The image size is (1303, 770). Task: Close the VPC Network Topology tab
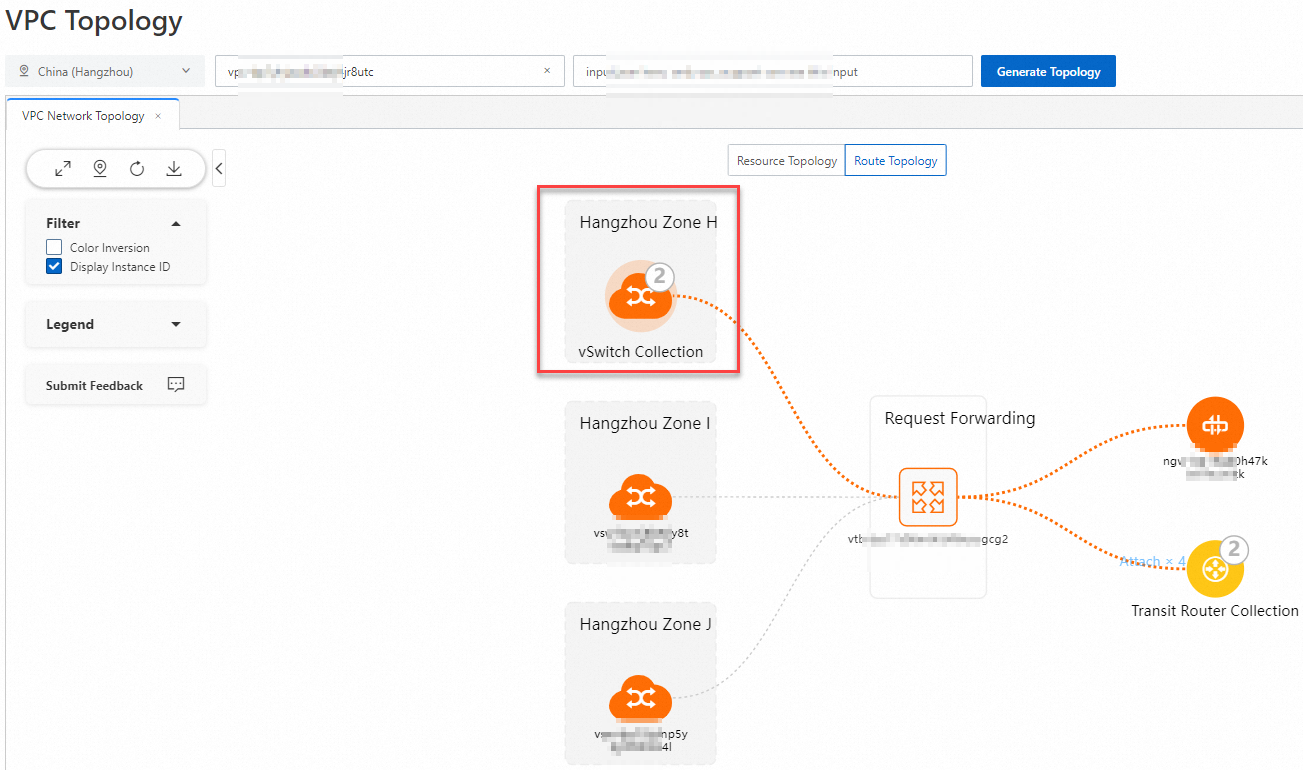pos(158,115)
